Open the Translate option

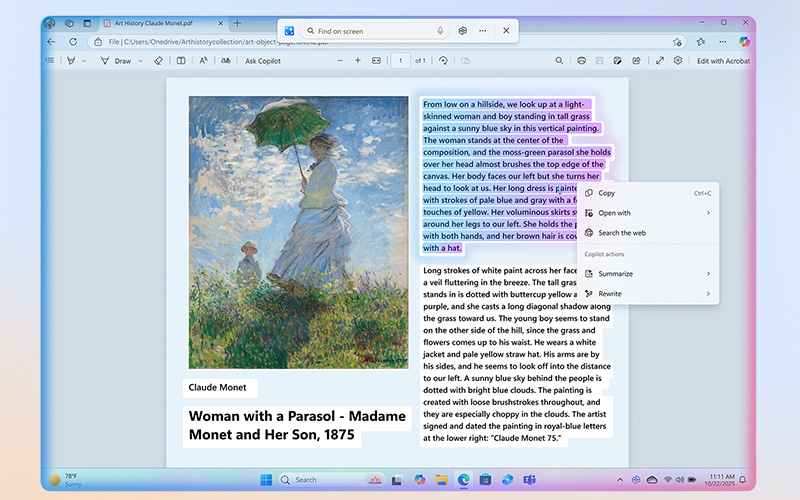(x=226, y=61)
